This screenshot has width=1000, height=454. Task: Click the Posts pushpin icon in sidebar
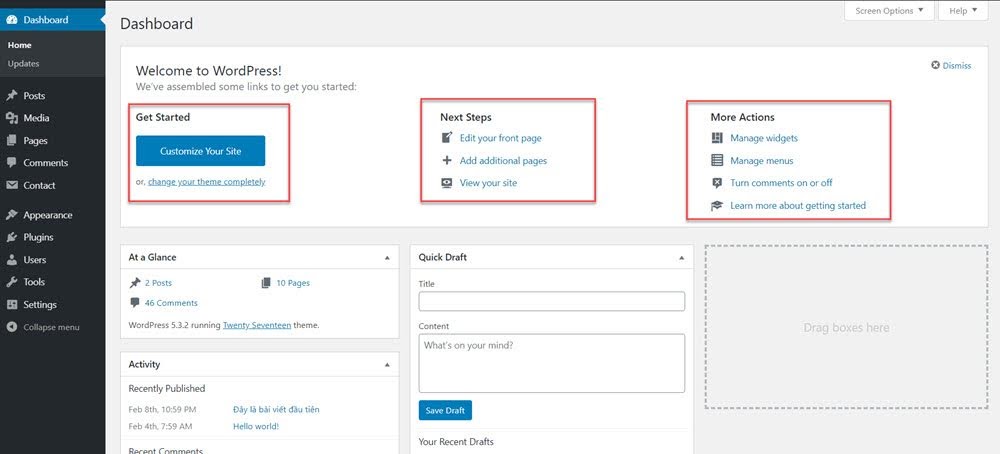click(x=11, y=96)
